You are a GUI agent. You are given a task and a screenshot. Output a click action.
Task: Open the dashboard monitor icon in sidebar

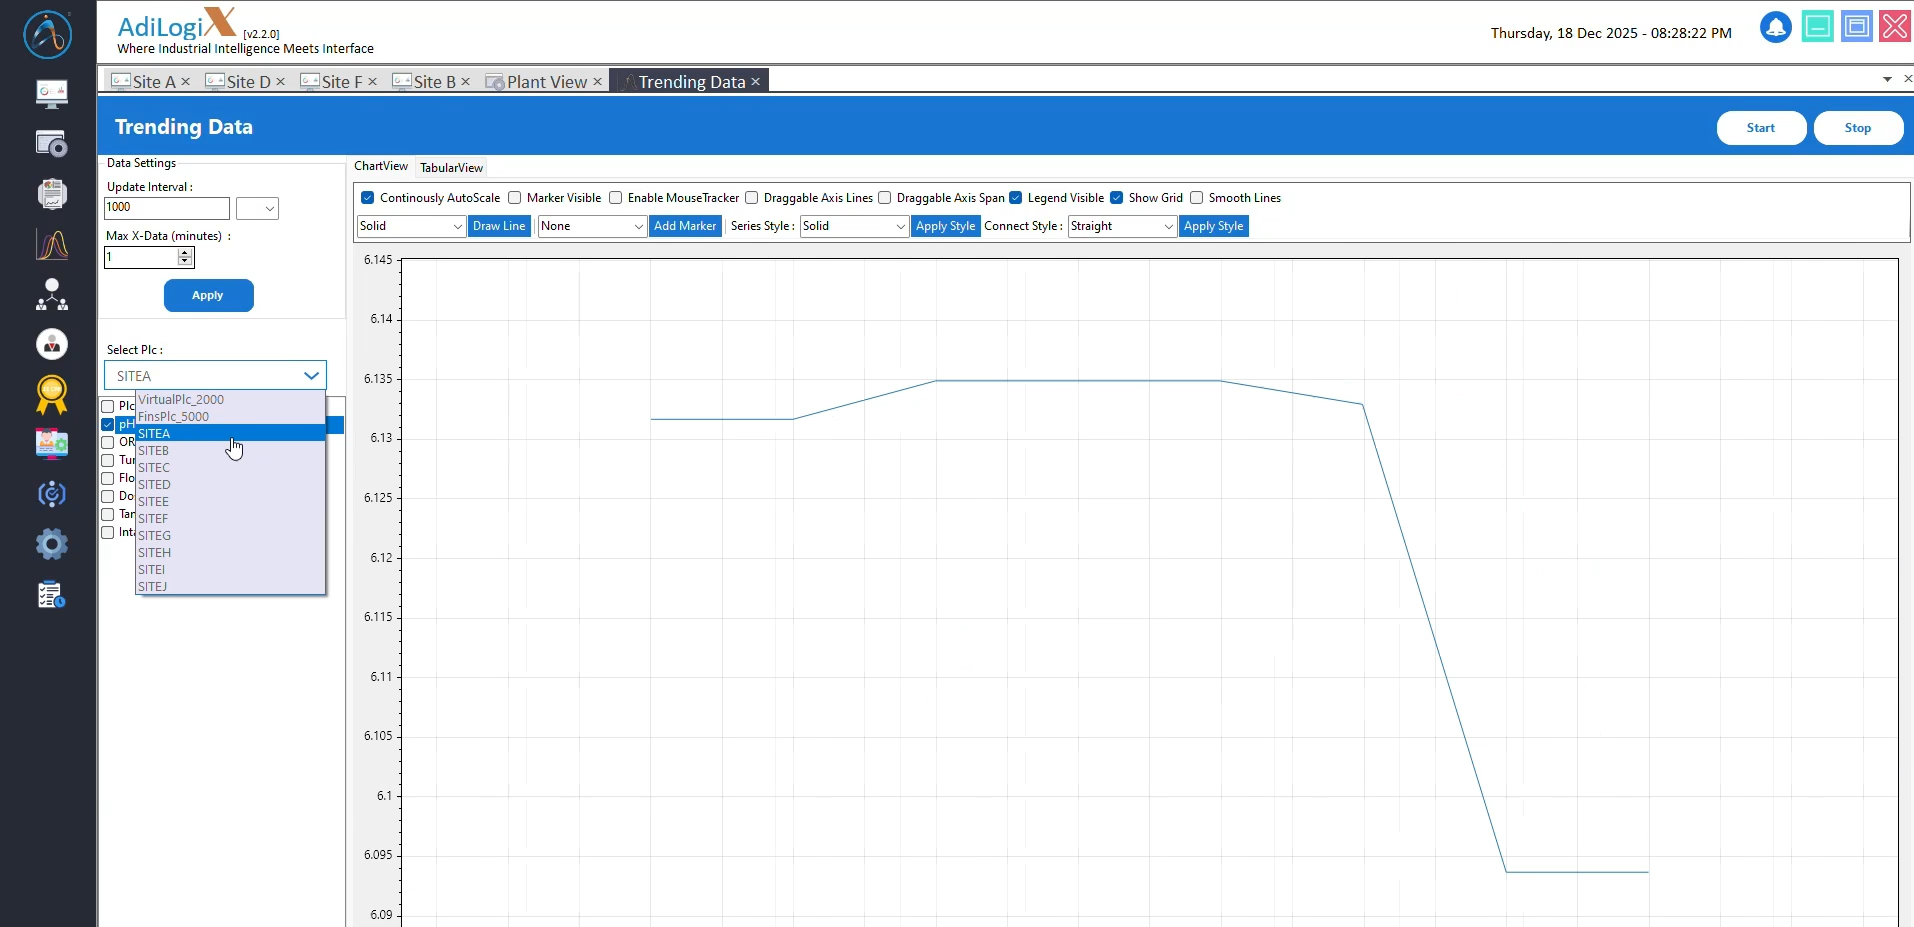[x=51, y=93]
